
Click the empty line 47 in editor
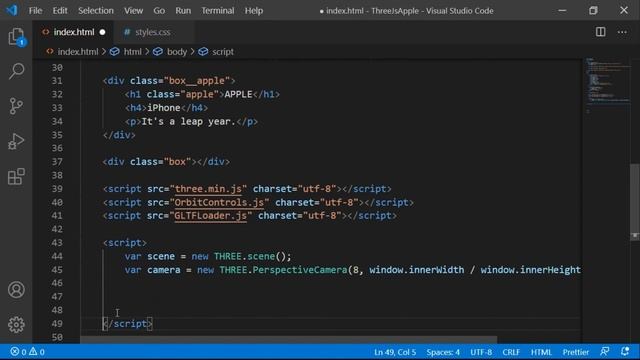coord(331,297)
